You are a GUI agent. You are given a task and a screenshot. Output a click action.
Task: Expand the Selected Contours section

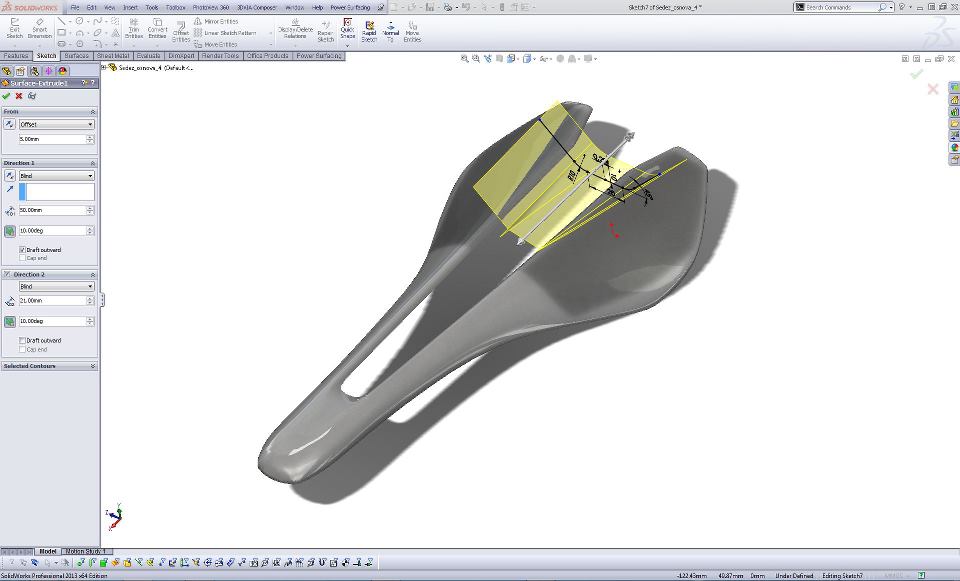(x=93, y=366)
